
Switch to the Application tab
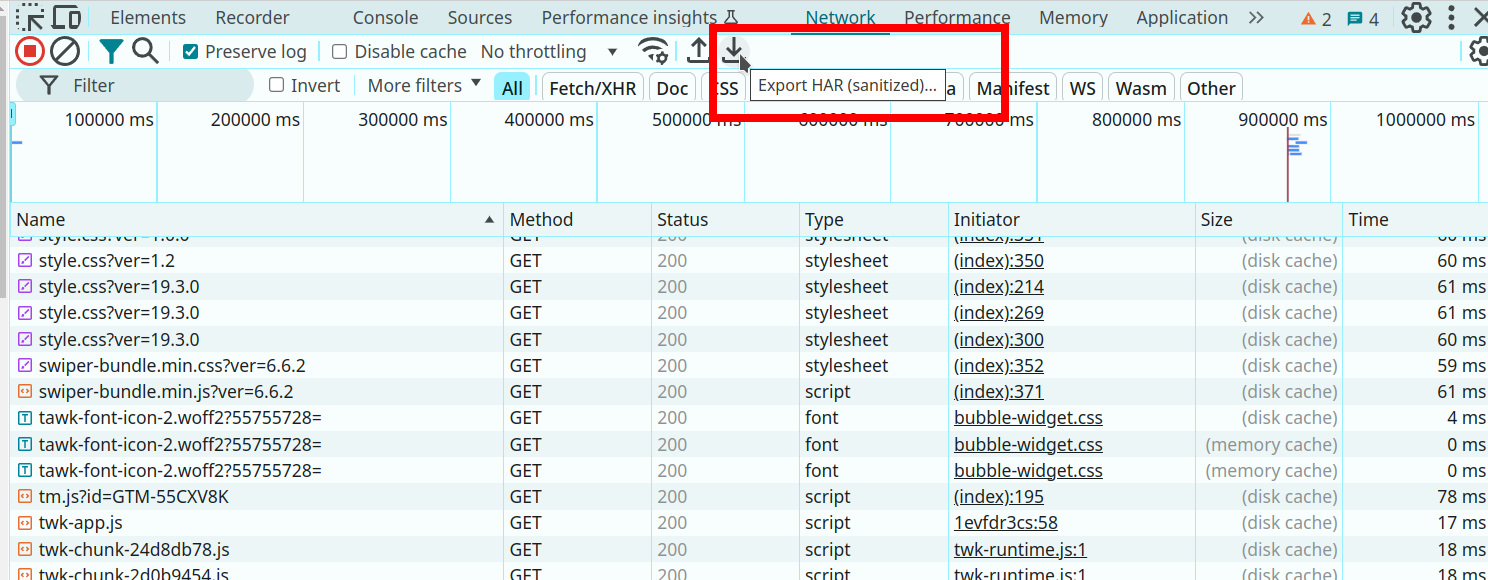1181,17
